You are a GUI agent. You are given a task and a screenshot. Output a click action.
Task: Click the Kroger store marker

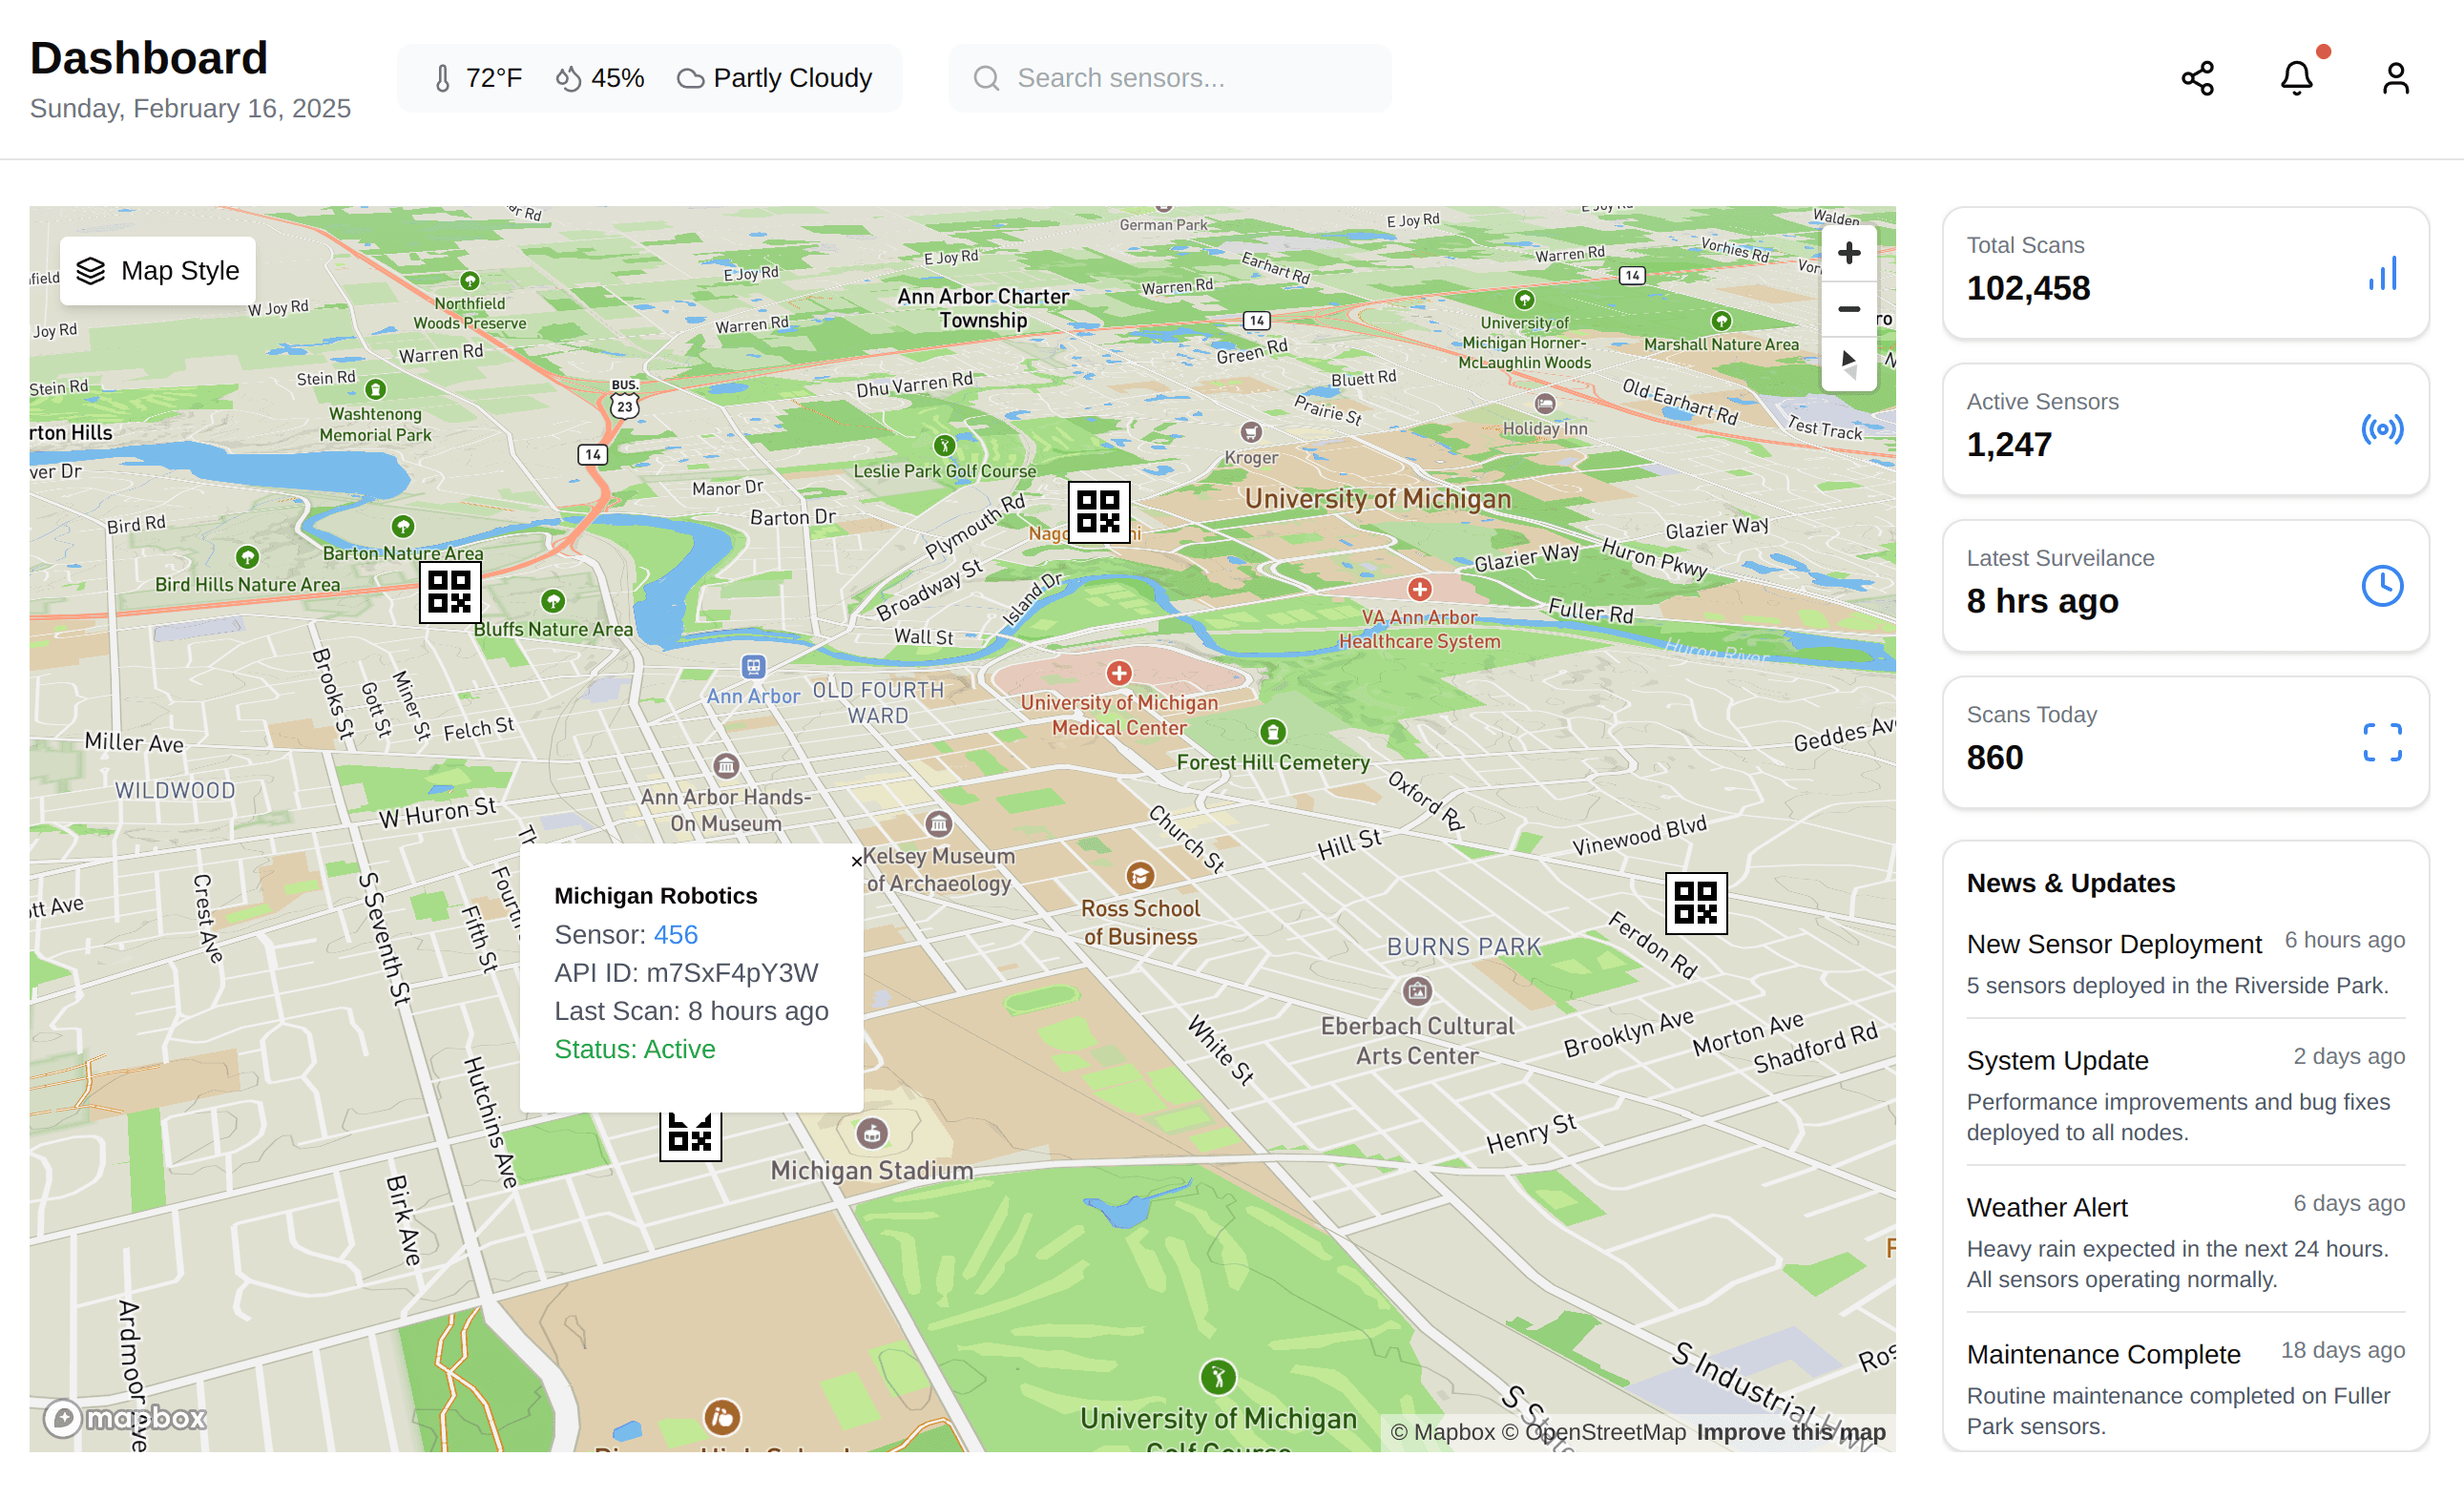coord(1250,432)
